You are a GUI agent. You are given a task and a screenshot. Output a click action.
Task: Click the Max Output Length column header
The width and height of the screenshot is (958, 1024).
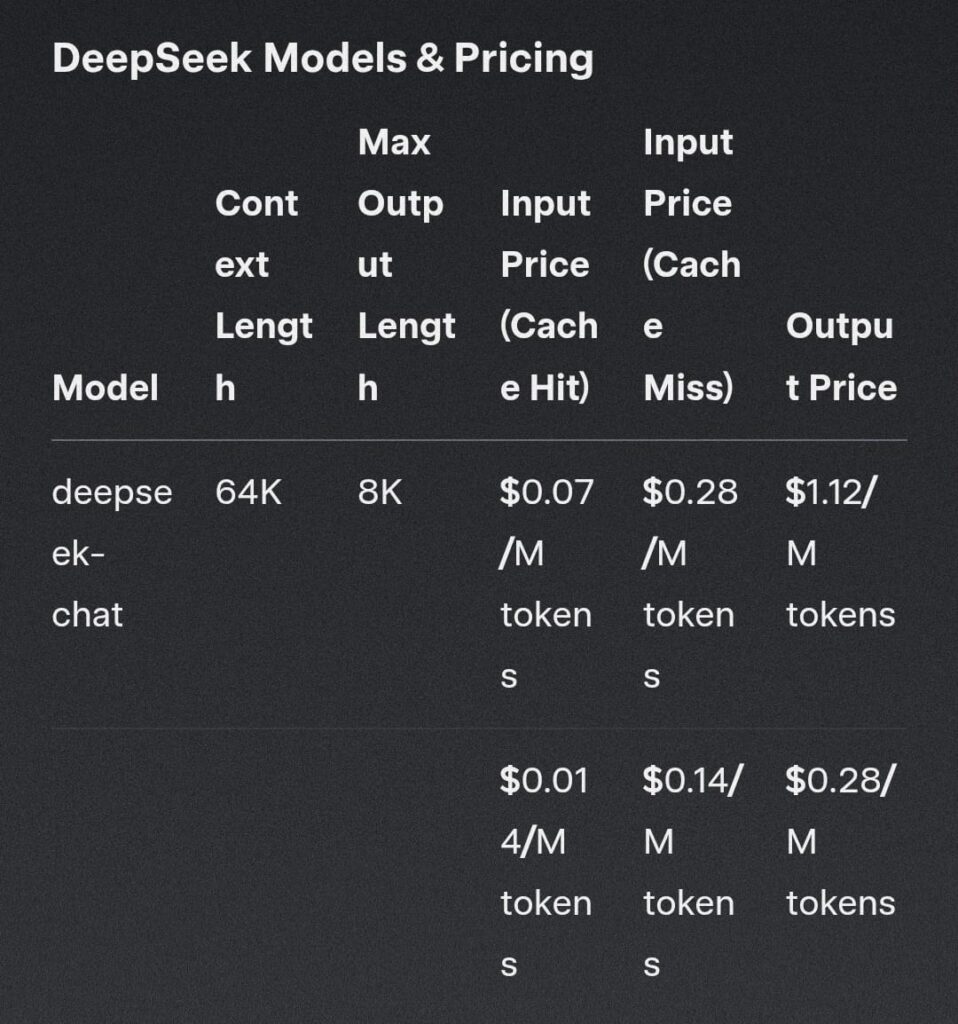[x=406, y=264]
